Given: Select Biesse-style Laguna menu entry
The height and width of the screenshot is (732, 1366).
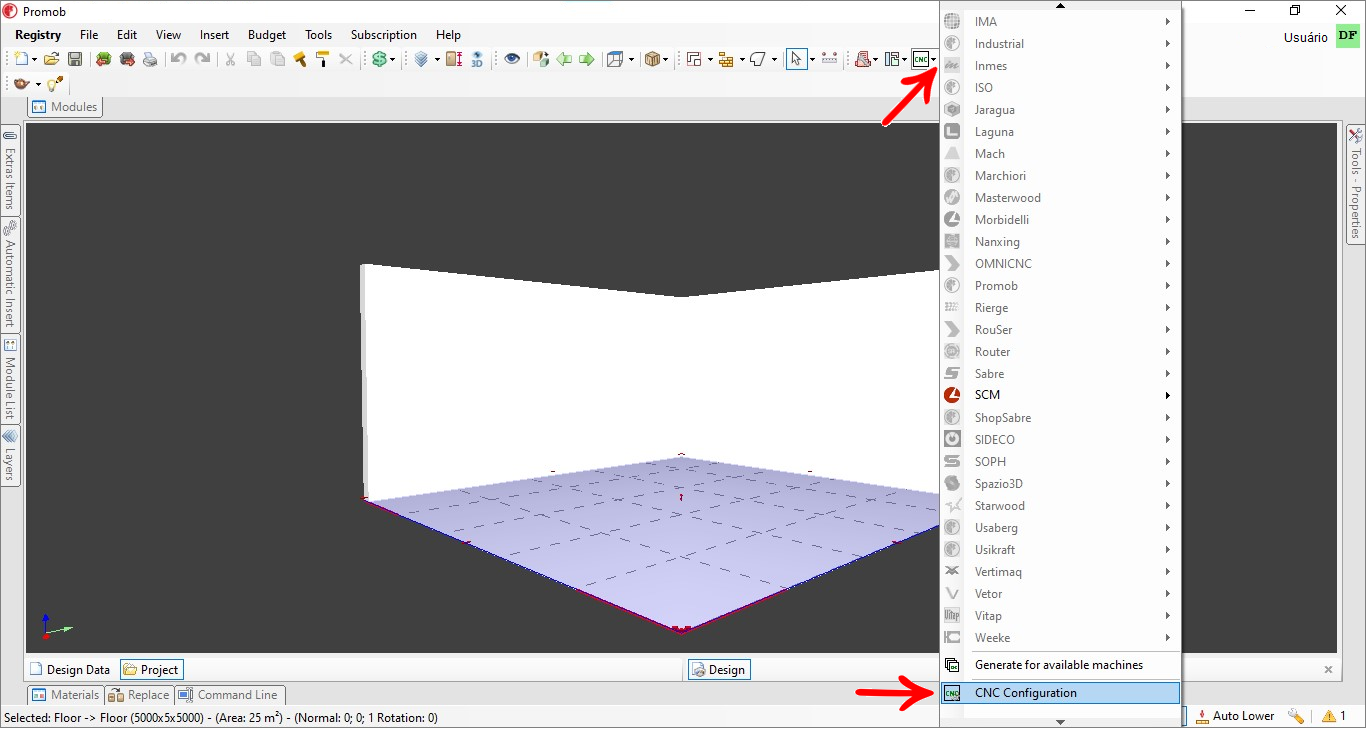Looking at the screenshot, I should pos(1061,131).
